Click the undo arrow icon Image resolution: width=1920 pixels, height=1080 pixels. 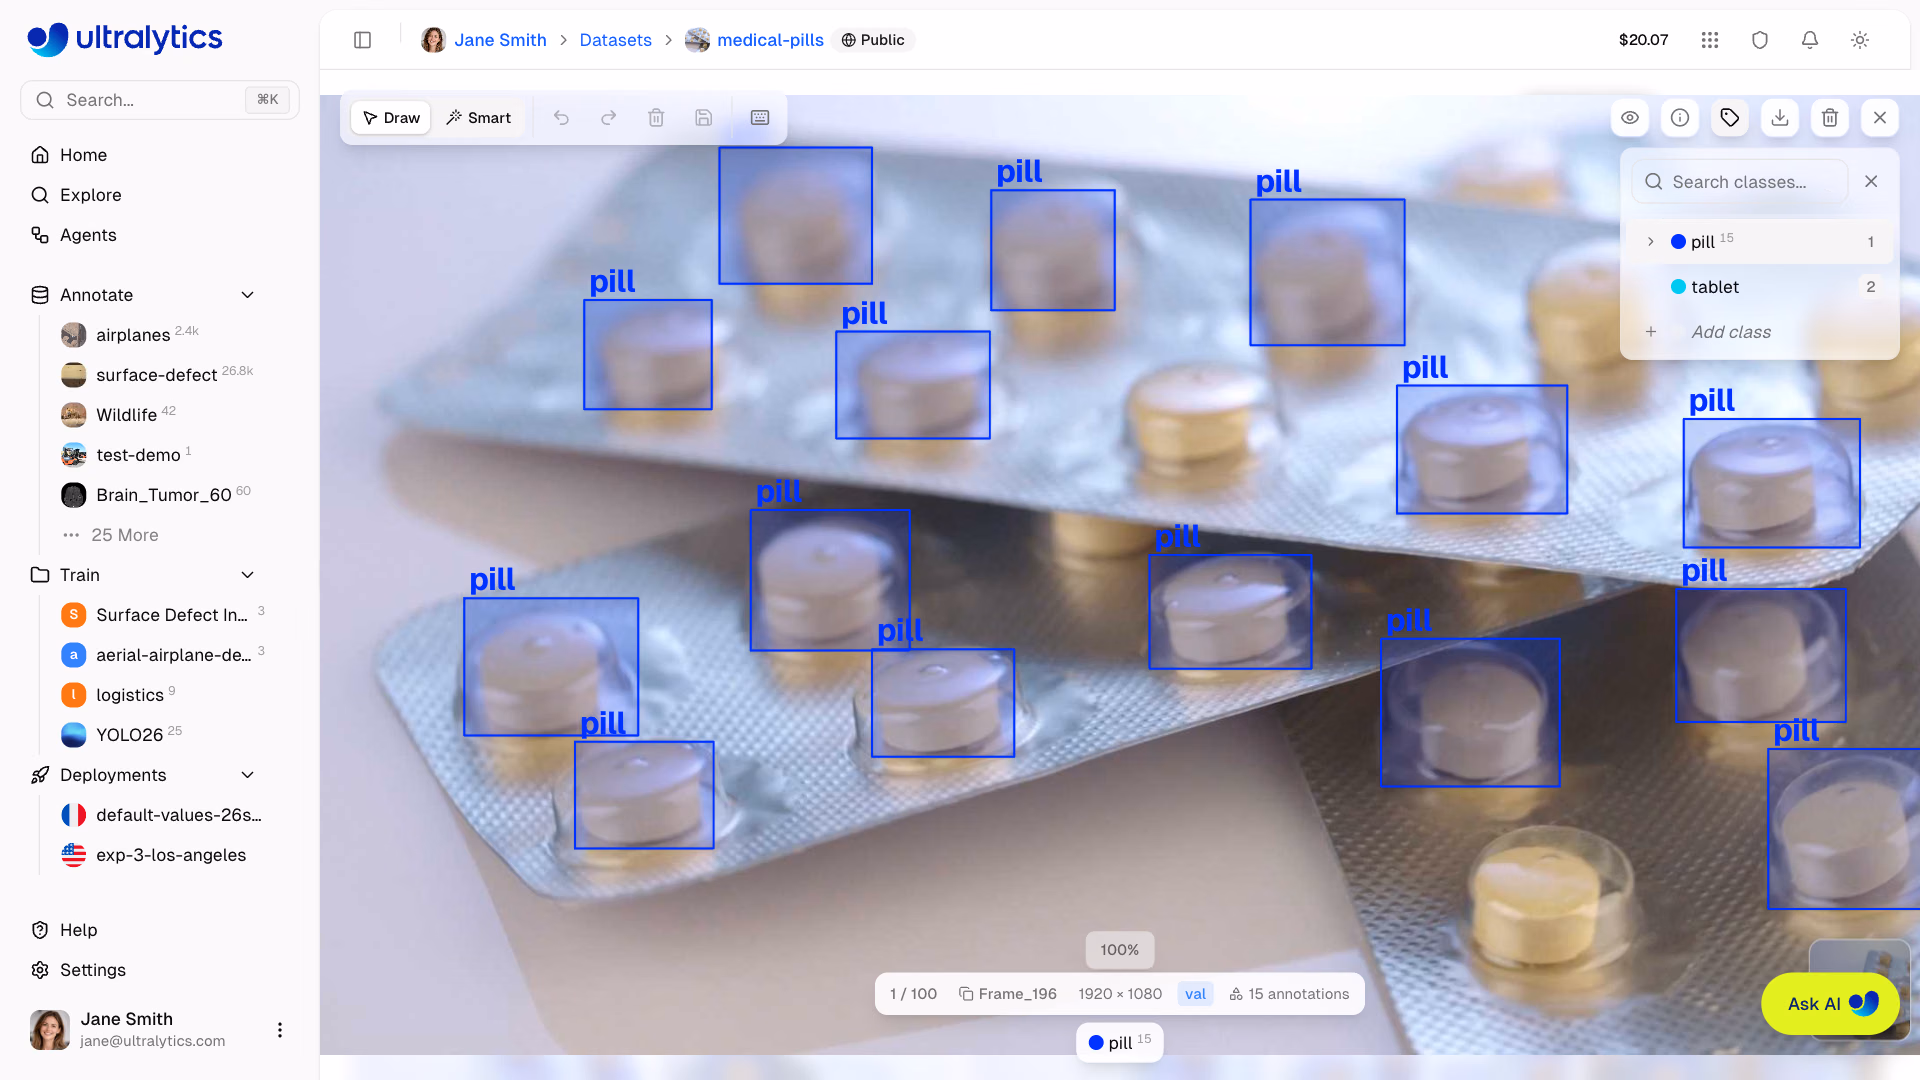(561, 118)
